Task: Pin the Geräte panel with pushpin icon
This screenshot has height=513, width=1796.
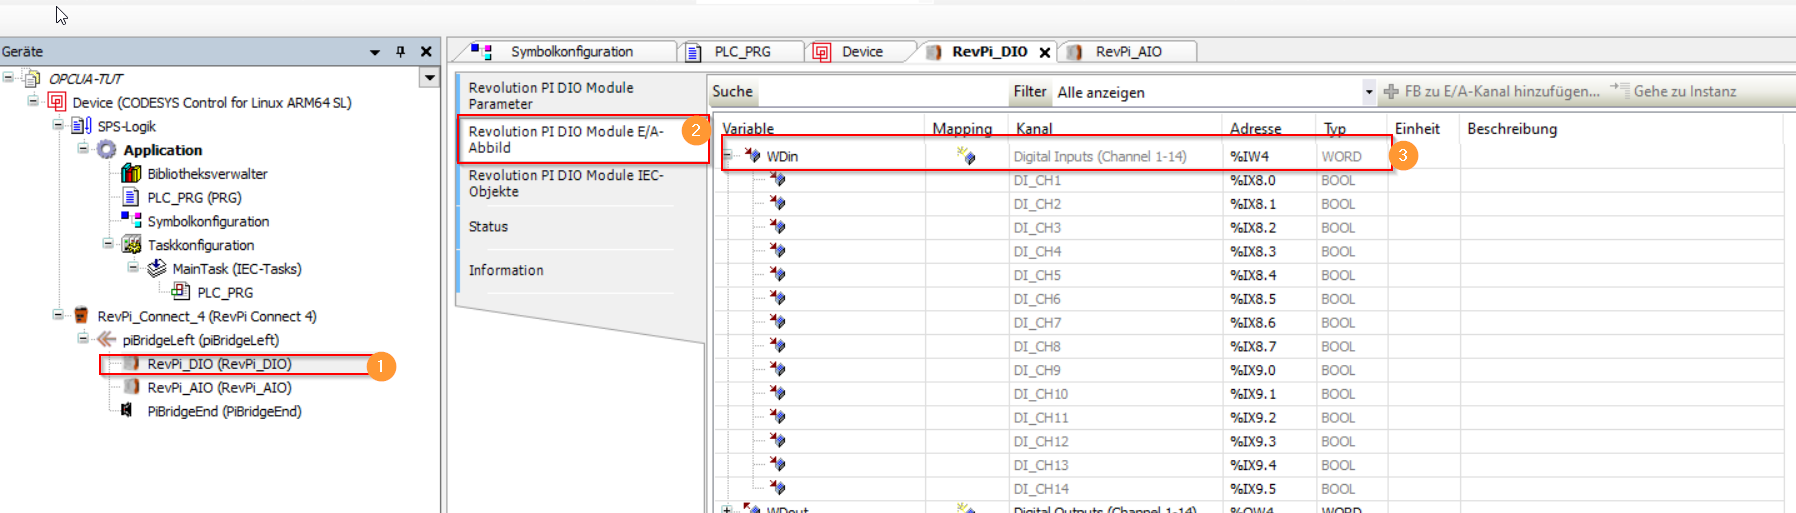Action: pyautogui.click(x=400, y=52)
